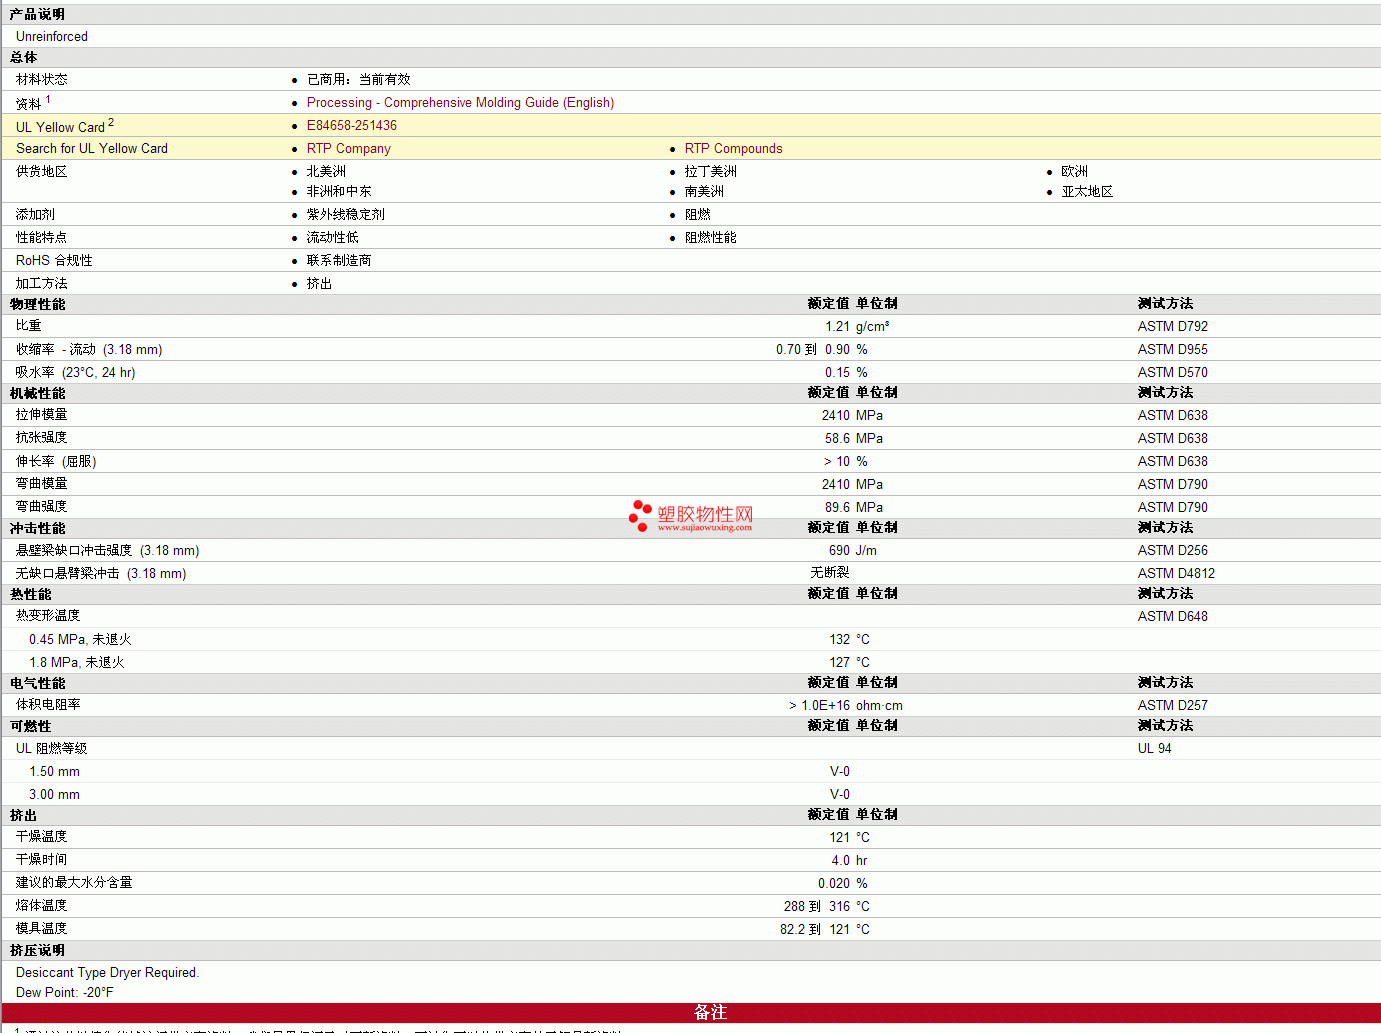The width and height of the screenshot is (1381, 1033).
Task: Select the '紫外线稳定剂' additive entry
Action: (346, 215)
